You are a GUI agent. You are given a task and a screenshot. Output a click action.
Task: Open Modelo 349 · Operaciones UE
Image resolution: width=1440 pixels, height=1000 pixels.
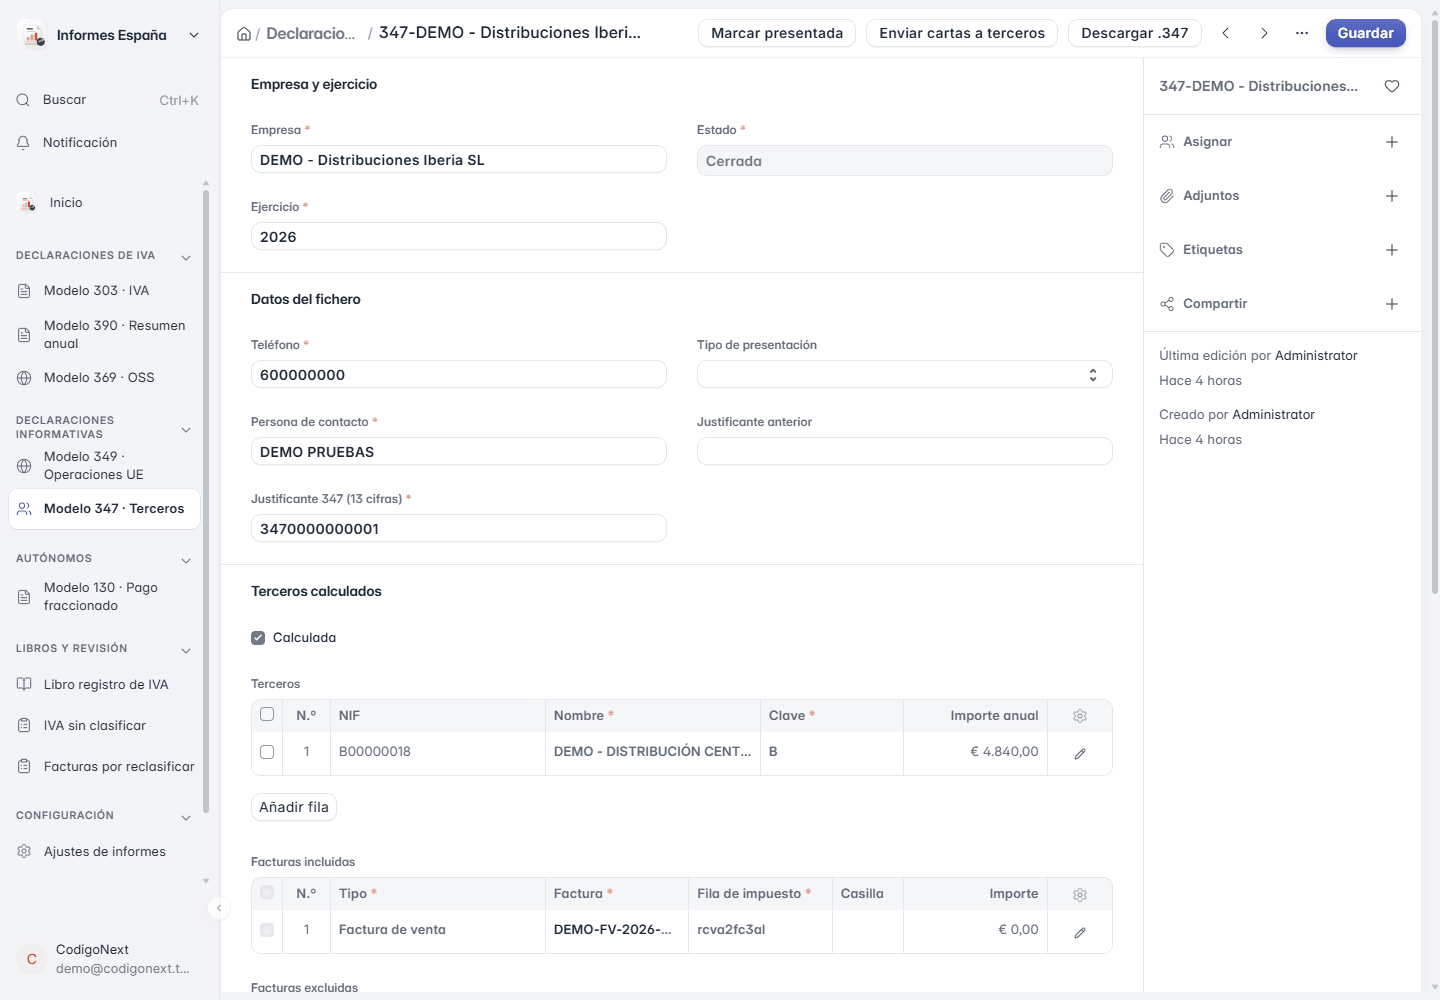104,466
